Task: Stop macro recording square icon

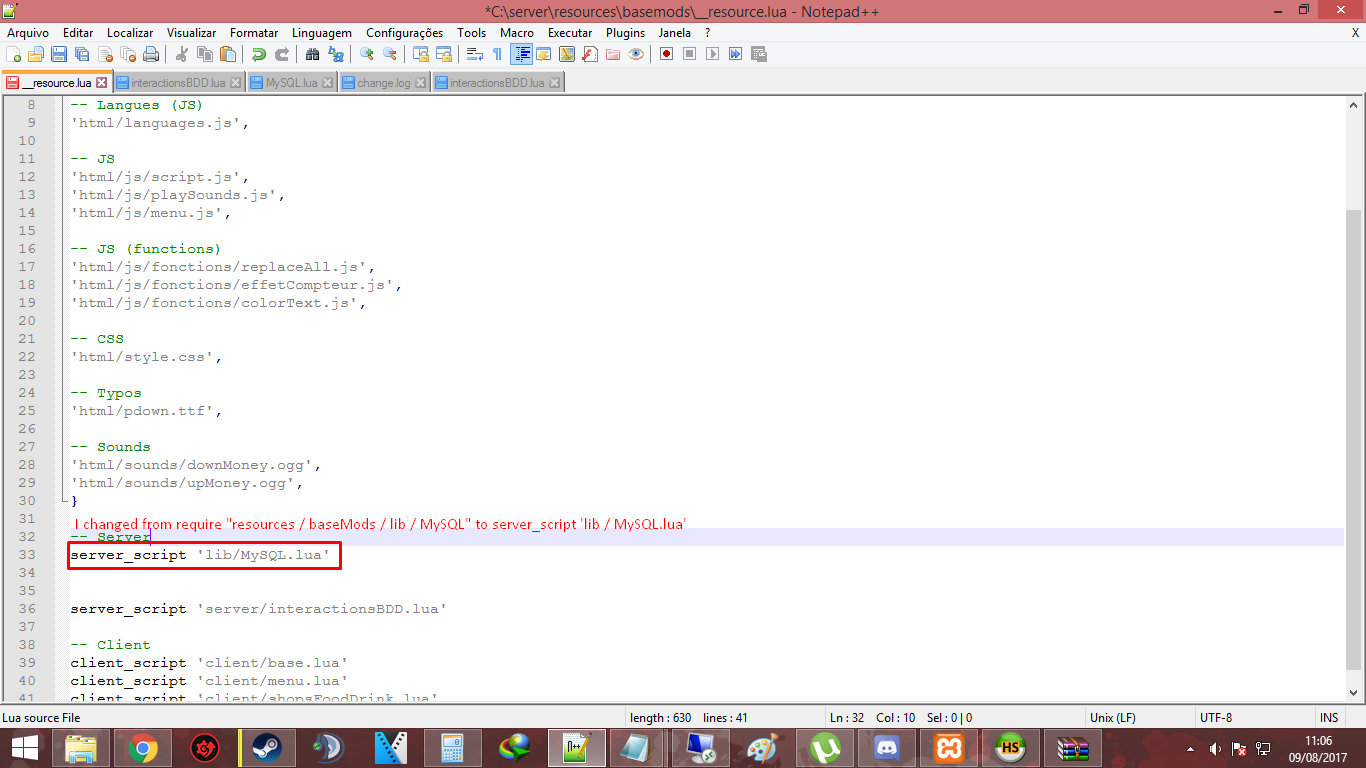Action: (x=689, y=54)
